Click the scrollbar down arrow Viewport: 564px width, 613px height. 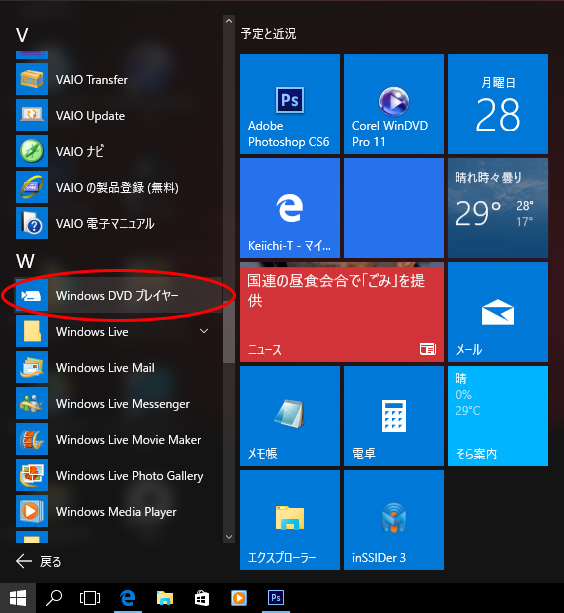click(229, 537)
